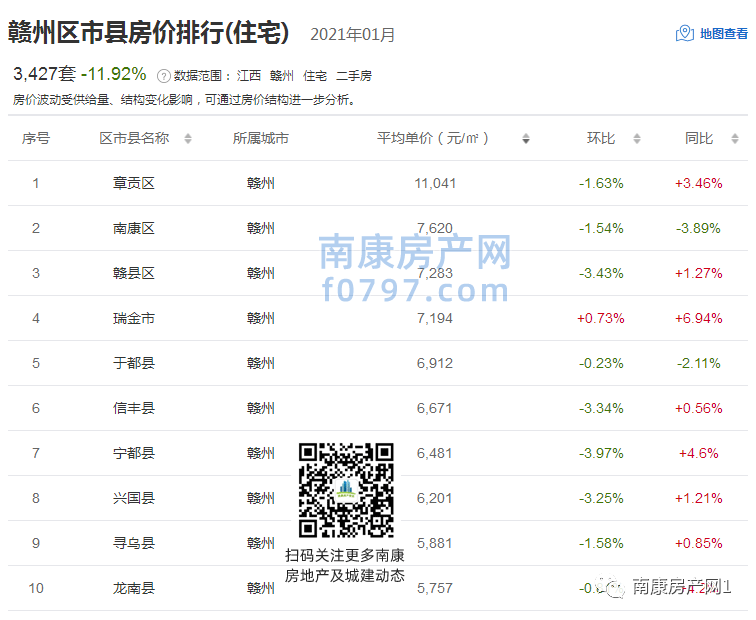Select 兴国县 district name

134,498
